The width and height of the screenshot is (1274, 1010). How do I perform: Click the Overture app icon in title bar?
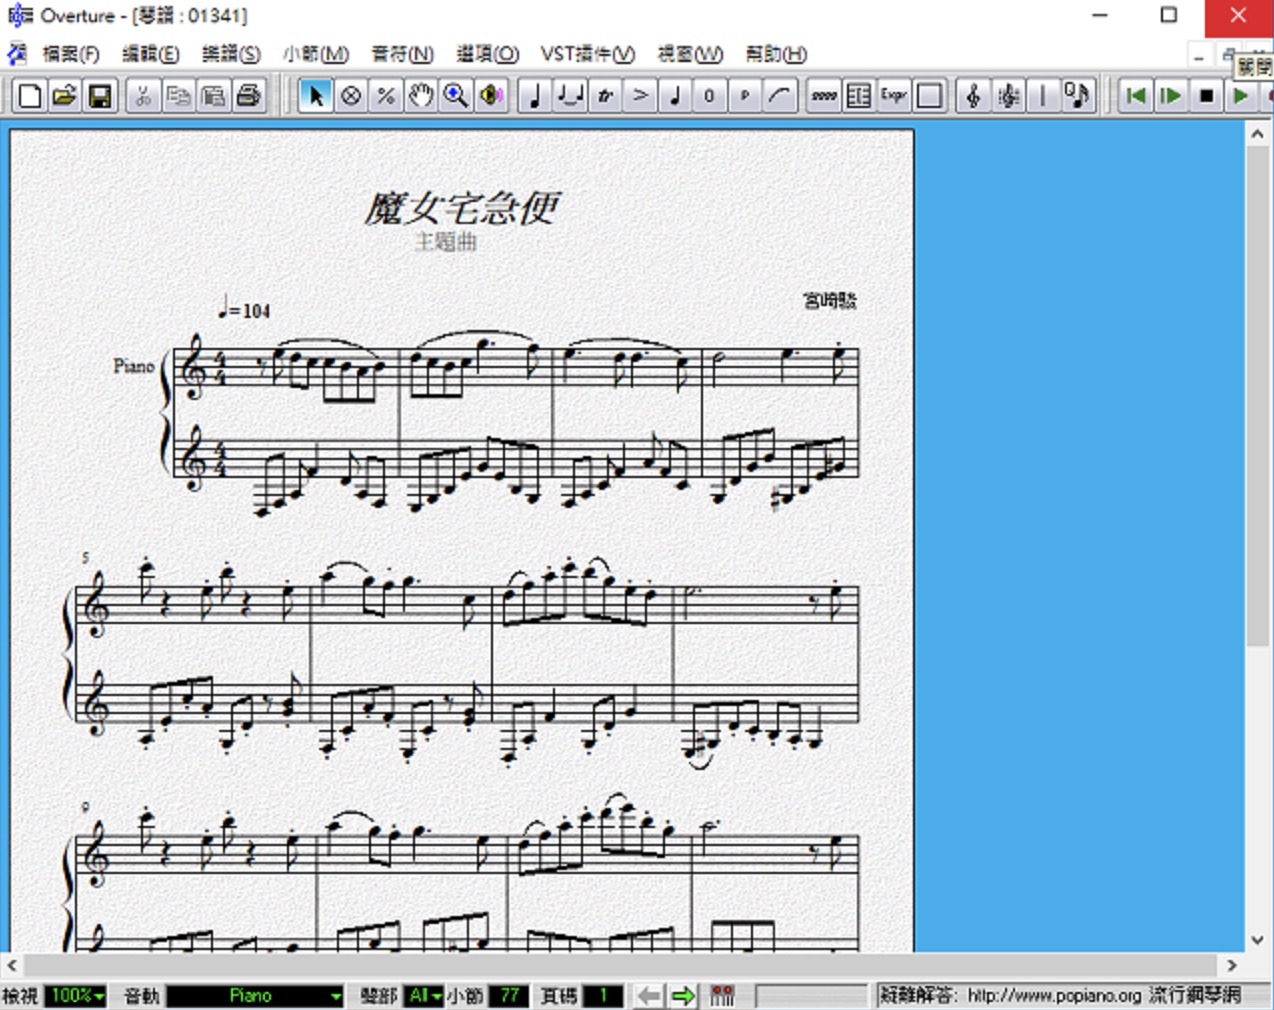(x=20, y=16)
